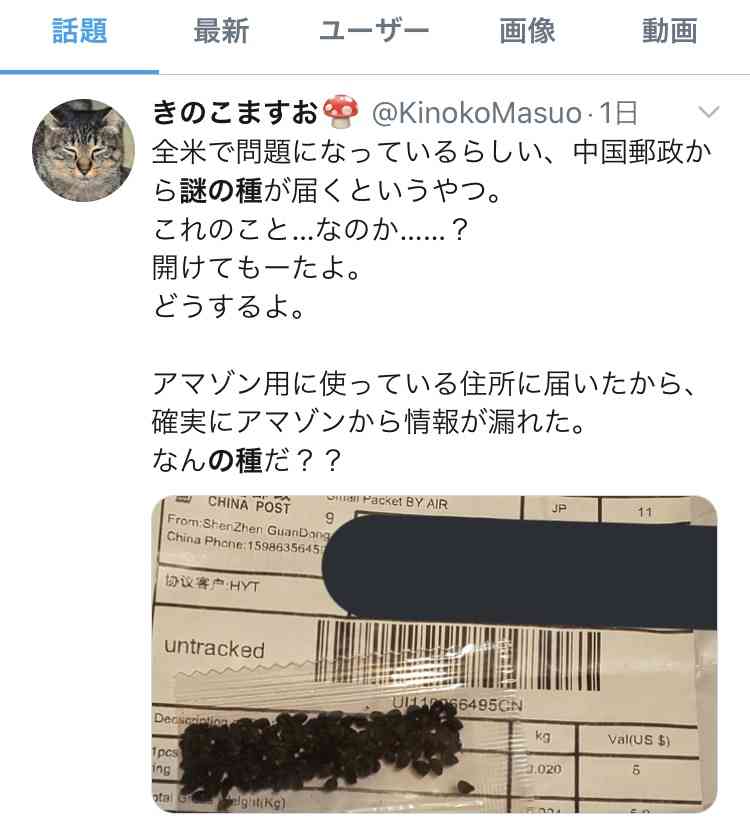This screenshot has width=750, height=821.
Task: Open the @KinokoMasuo handle link
Action: coord(476,113)
